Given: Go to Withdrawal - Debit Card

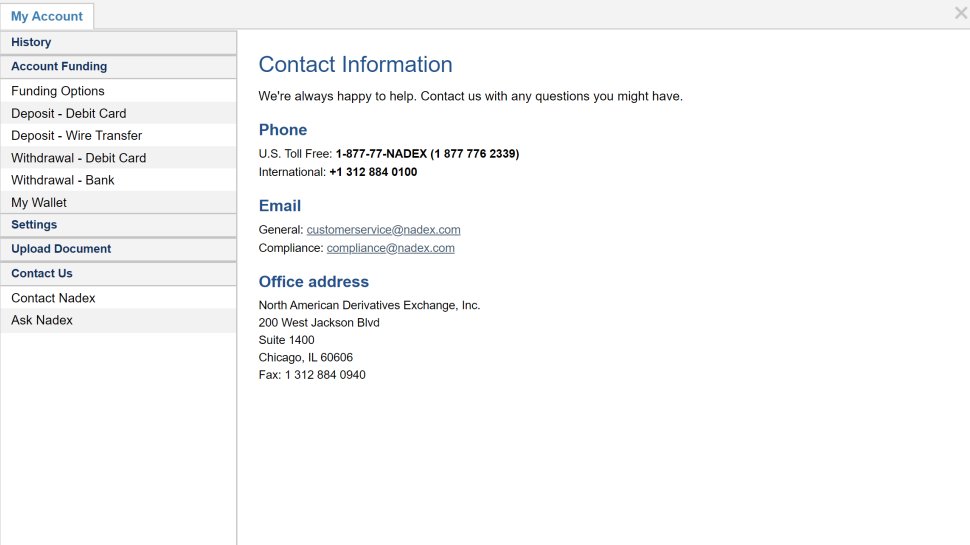Looking at the screenshot, I should pos(118,158).
